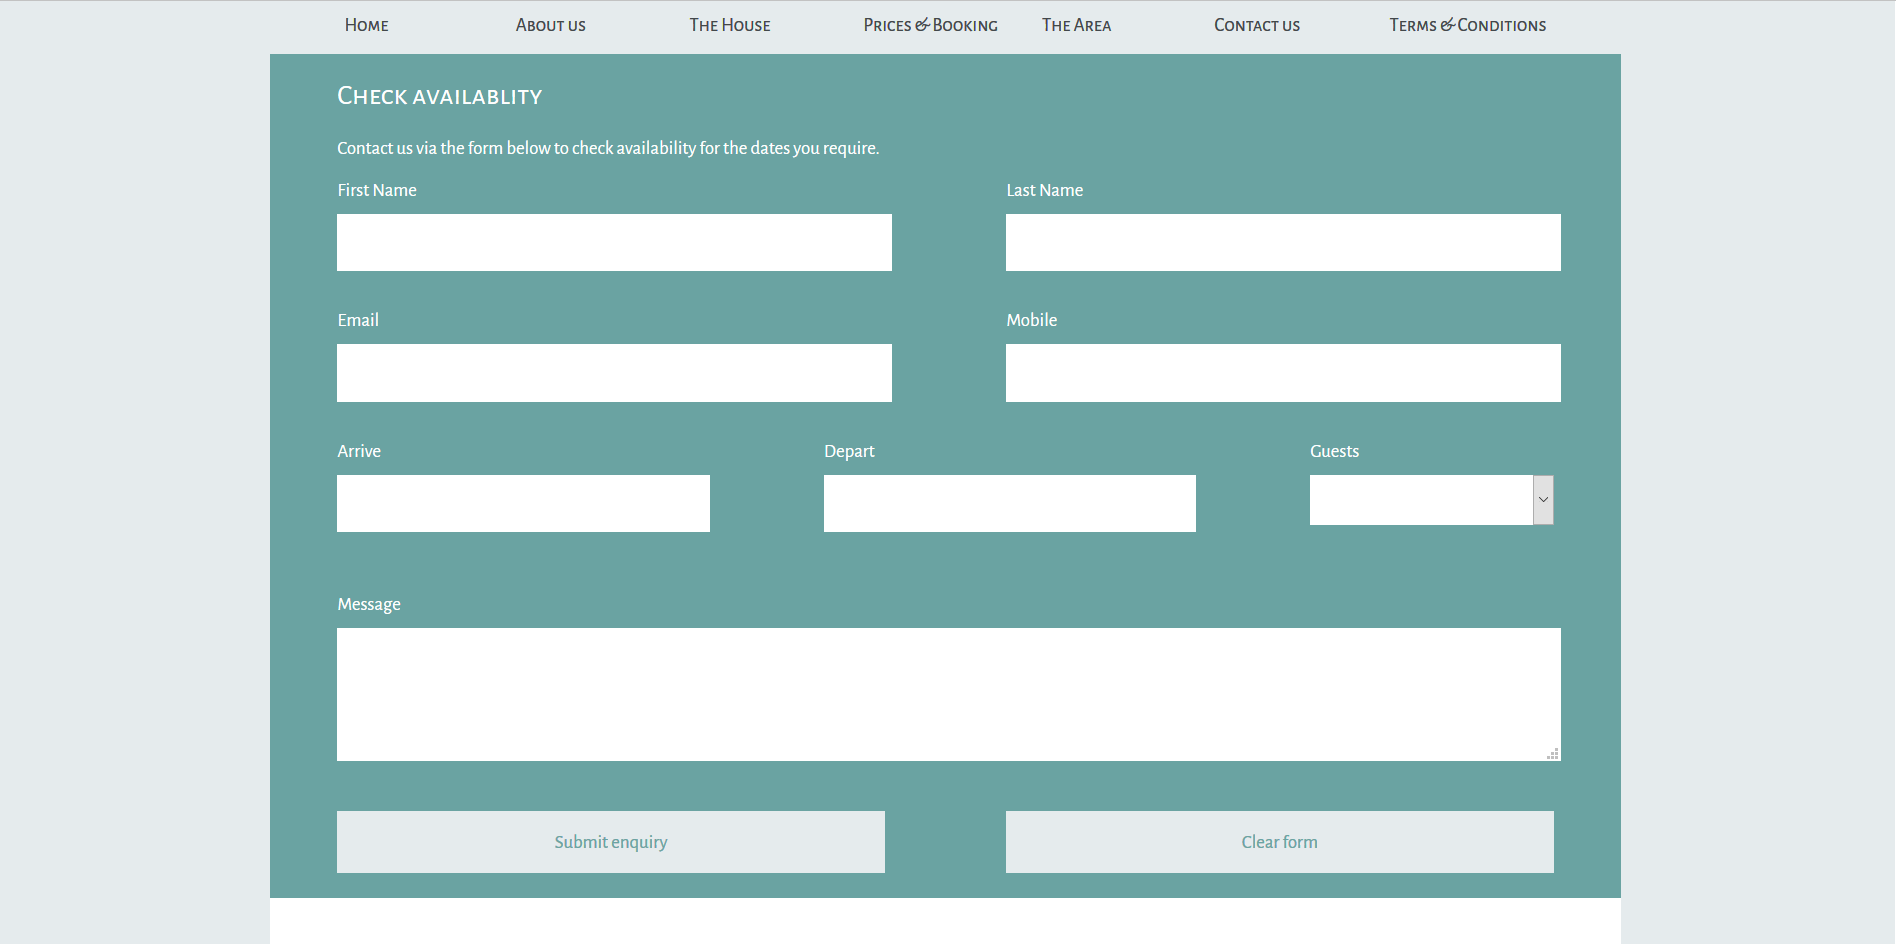Click into the Email field
The width and height of the screenshot is (1896, 944).
614,373
